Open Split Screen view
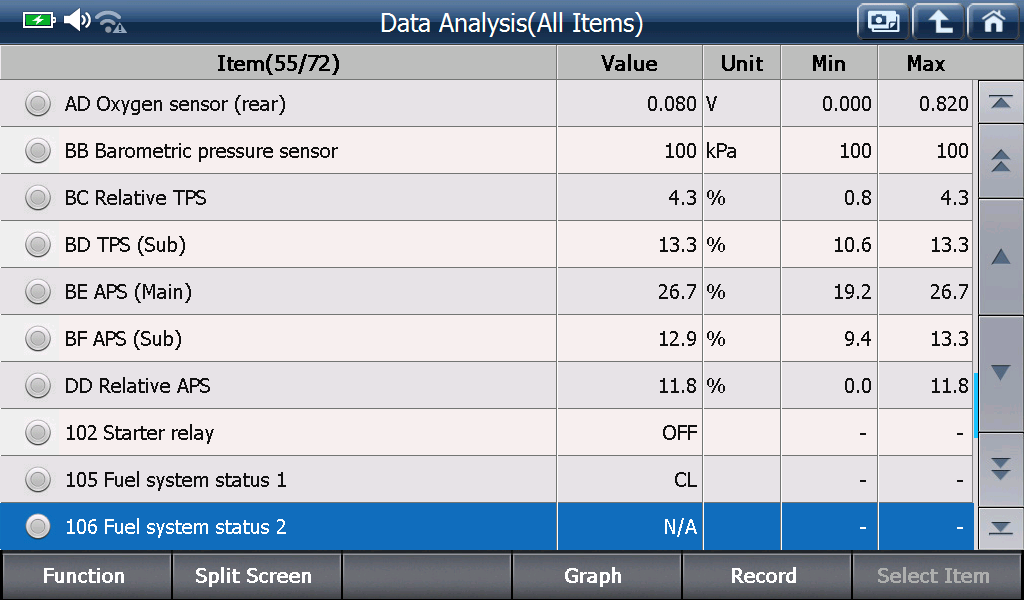The height and width of the screenshot is (600, 1024). [x=255, y=576]
